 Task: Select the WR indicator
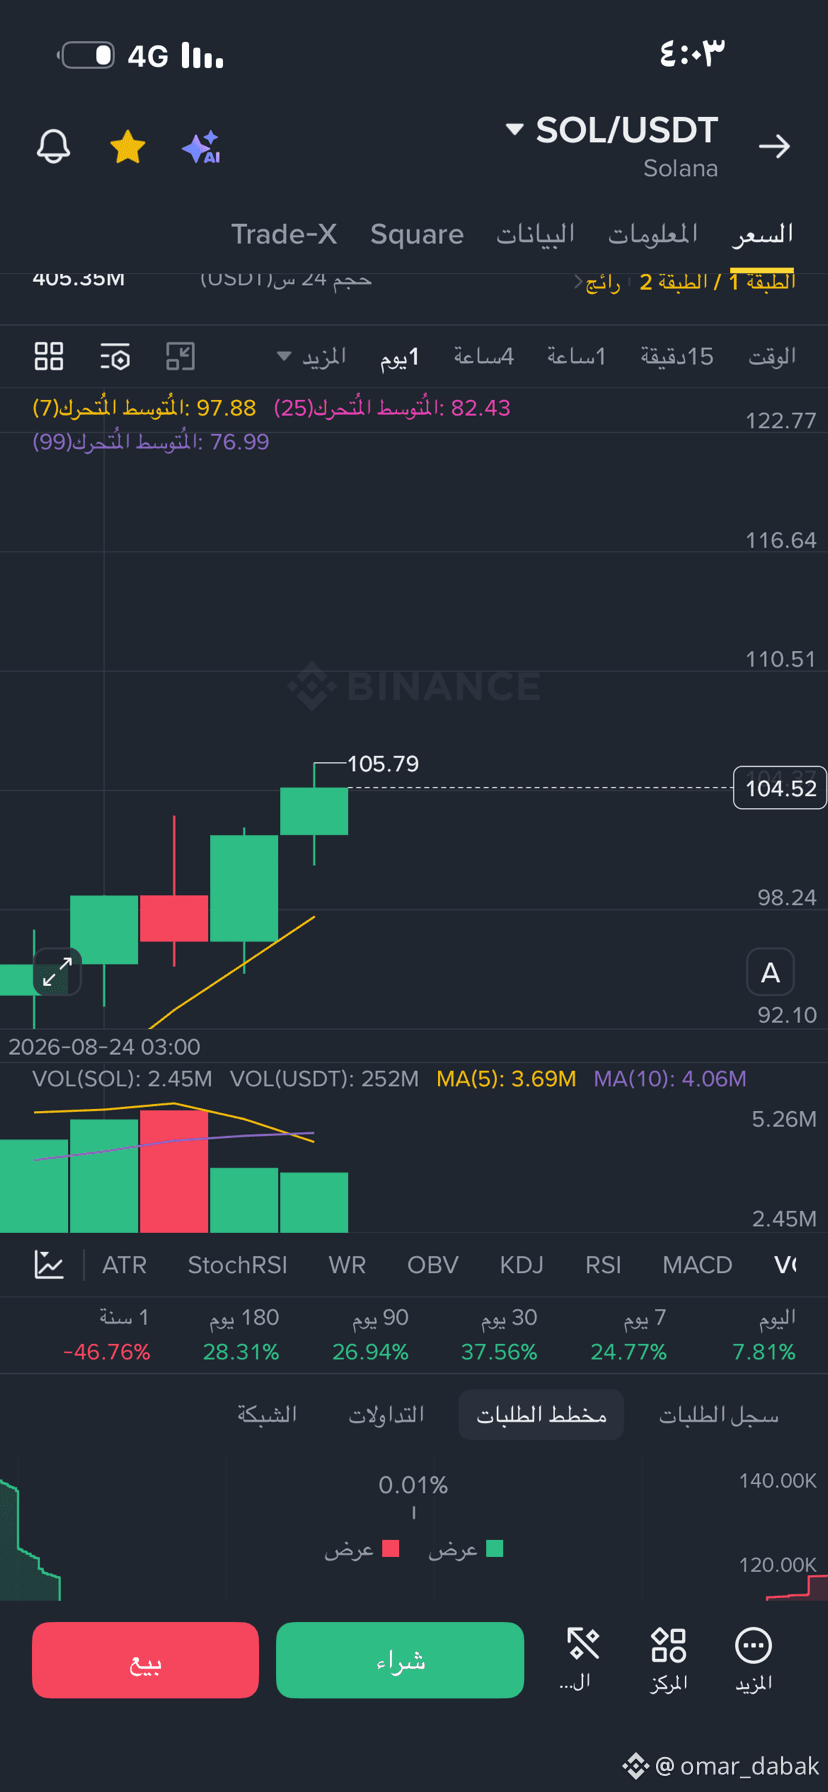tap(347, 1265)
